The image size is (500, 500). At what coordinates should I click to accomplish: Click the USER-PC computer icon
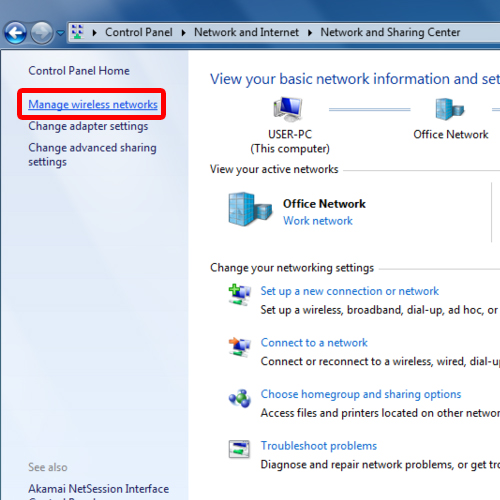288,109
